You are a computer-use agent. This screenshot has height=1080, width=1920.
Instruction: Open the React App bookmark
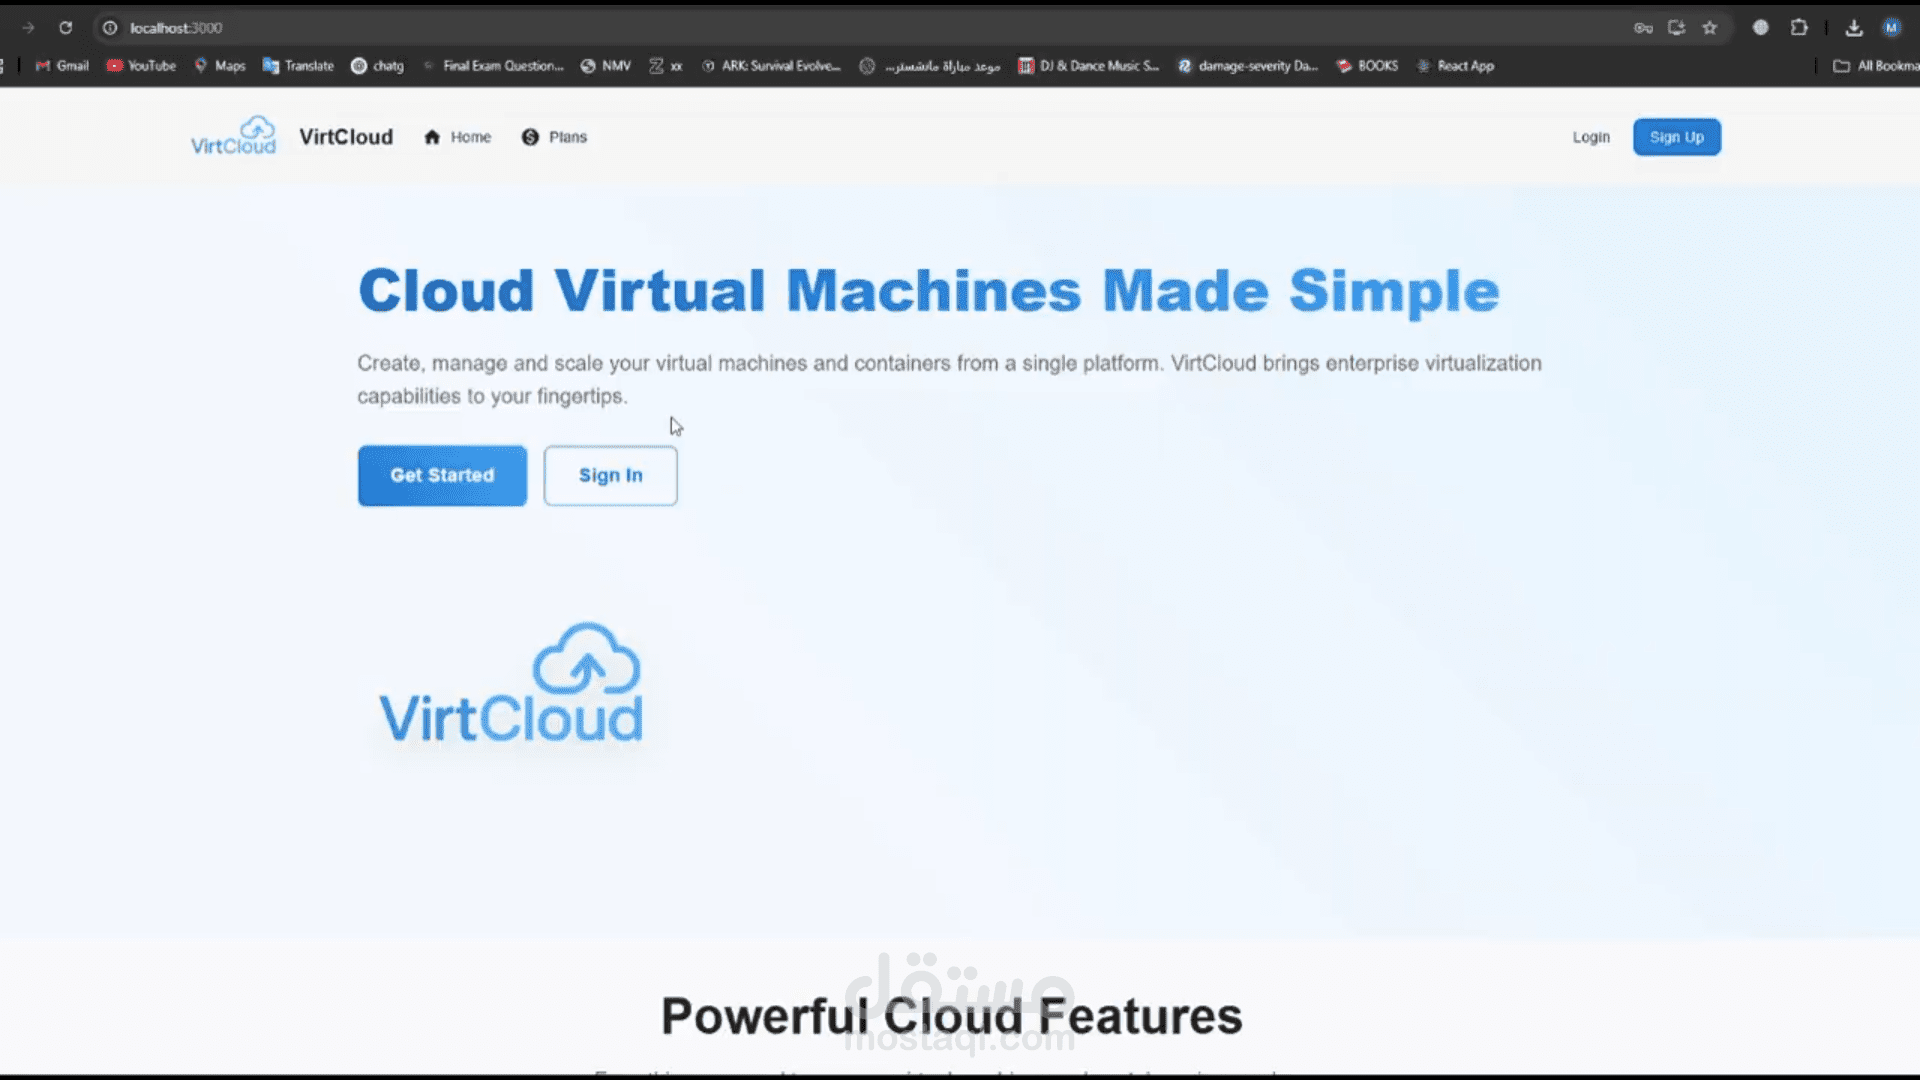[x=1456, y=65]
